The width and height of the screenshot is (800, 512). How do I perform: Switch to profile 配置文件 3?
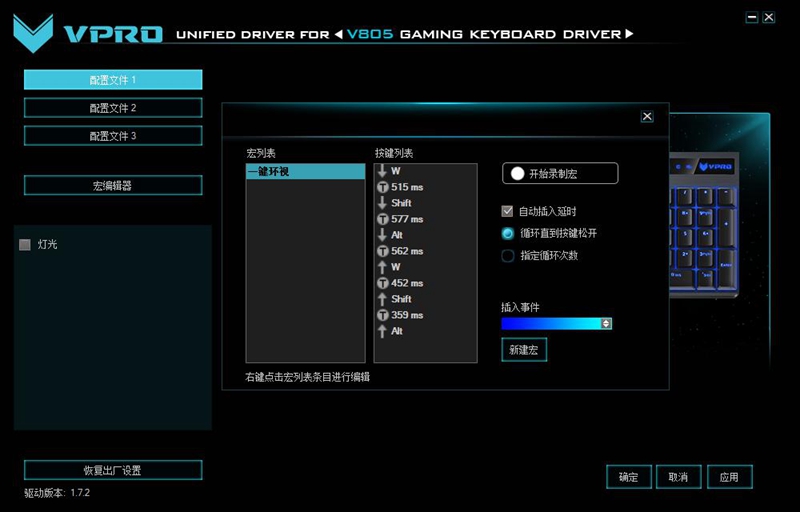113,136
